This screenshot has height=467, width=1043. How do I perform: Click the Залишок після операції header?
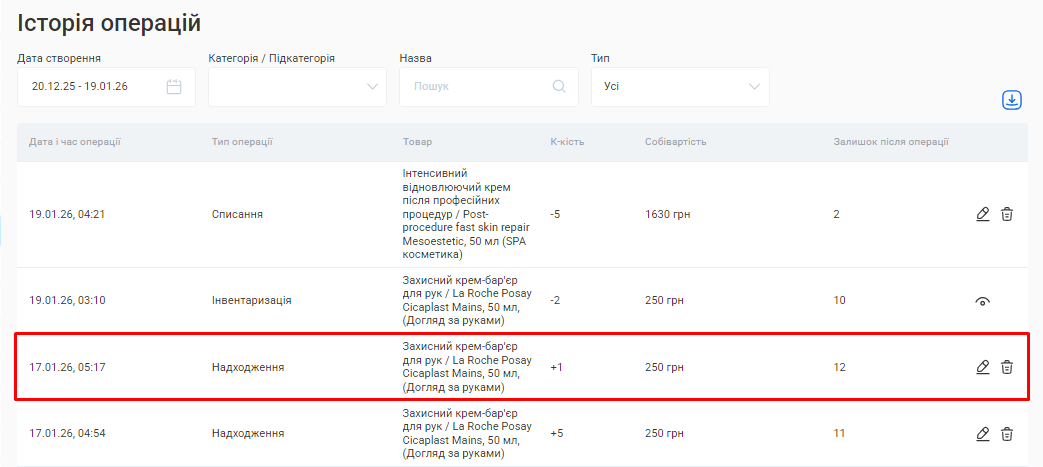[891, 142]
